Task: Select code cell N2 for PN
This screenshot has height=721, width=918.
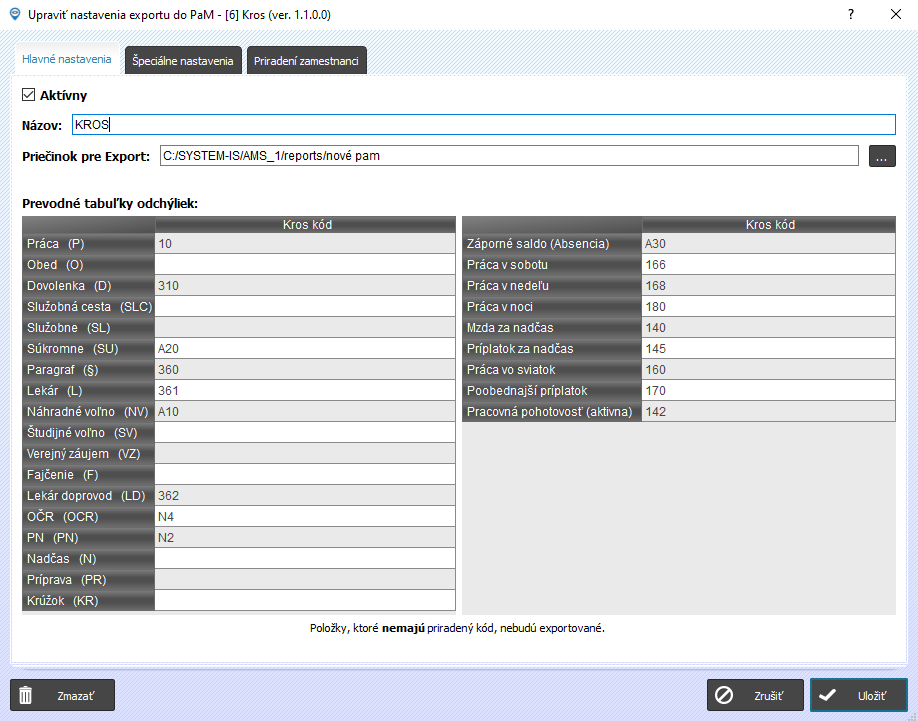Action: (x=305, y=538)
